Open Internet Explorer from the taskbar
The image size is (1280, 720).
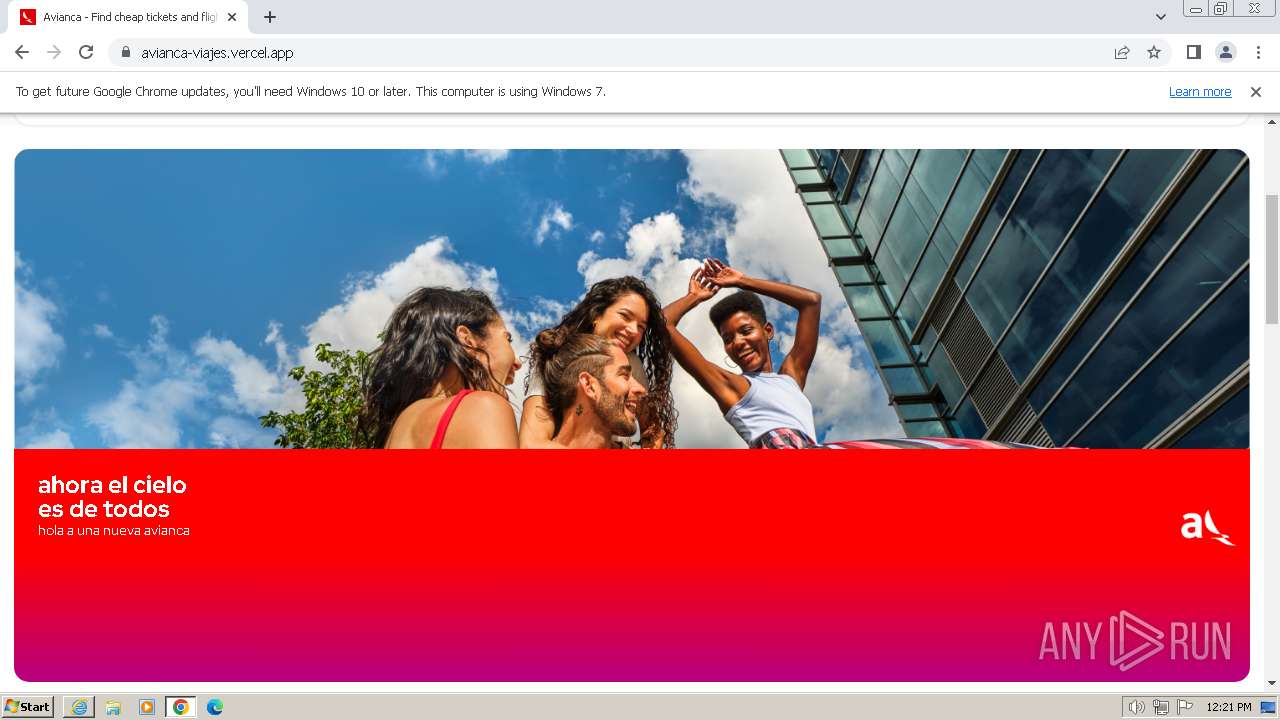pyautogui.click(x=79, y=707)
